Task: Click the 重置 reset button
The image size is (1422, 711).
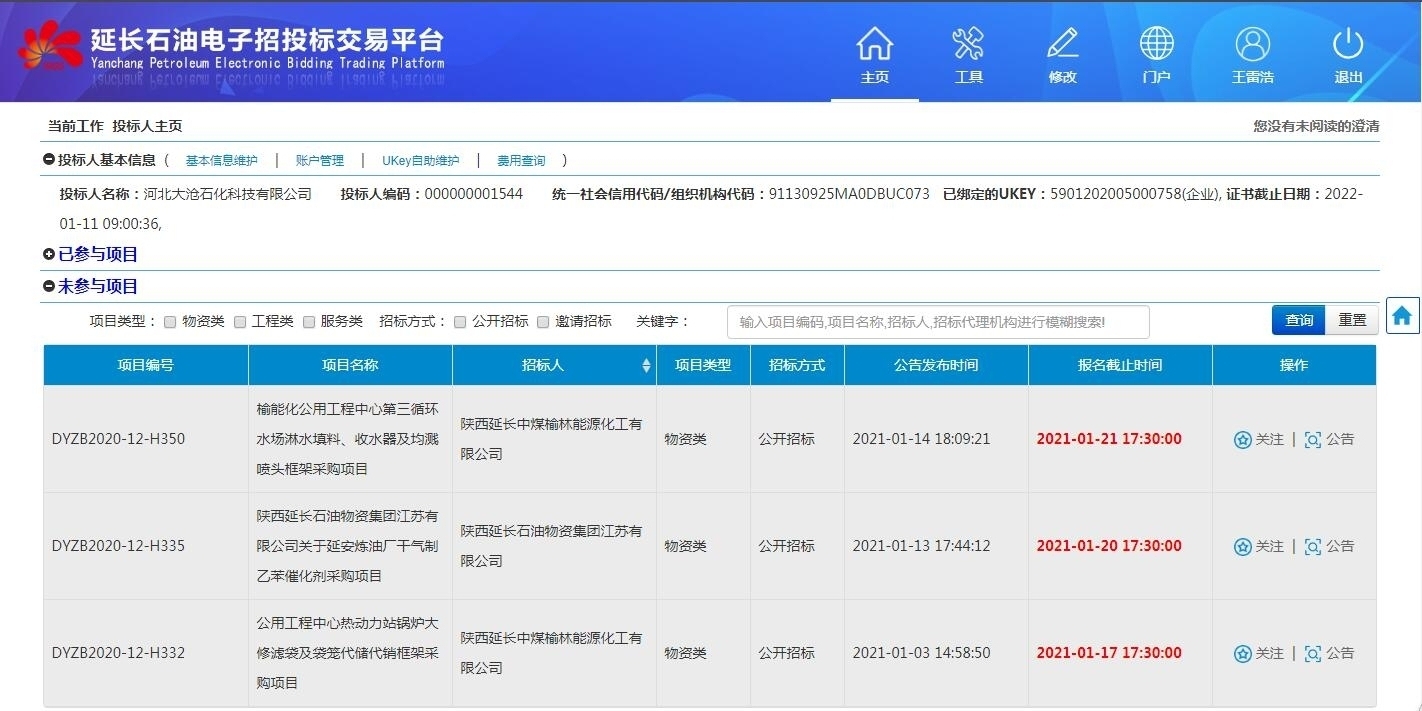Action: 1352,320
